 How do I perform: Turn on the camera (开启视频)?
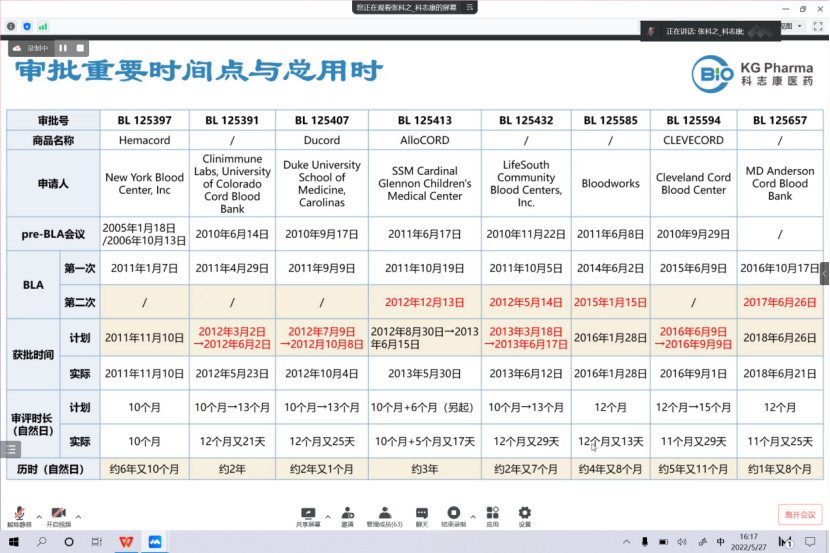pos(58,516)
